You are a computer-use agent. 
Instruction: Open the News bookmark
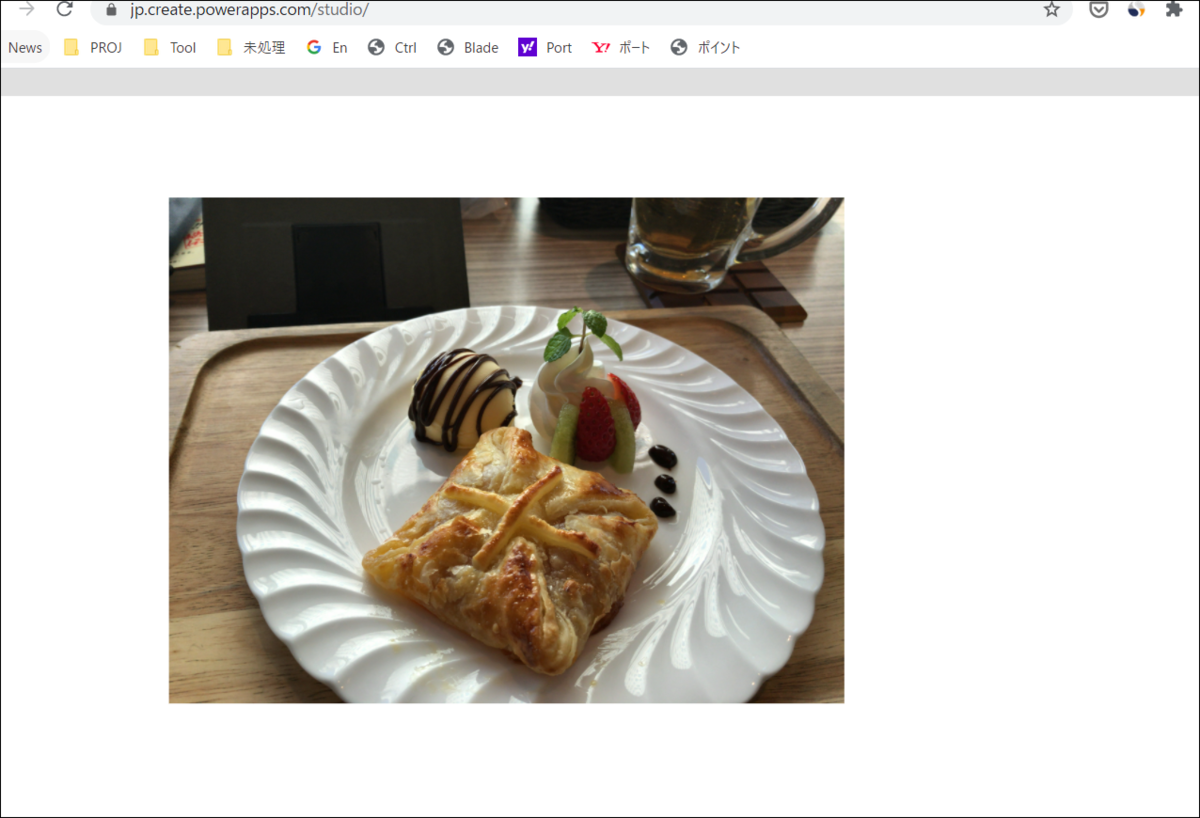(25, 47)
